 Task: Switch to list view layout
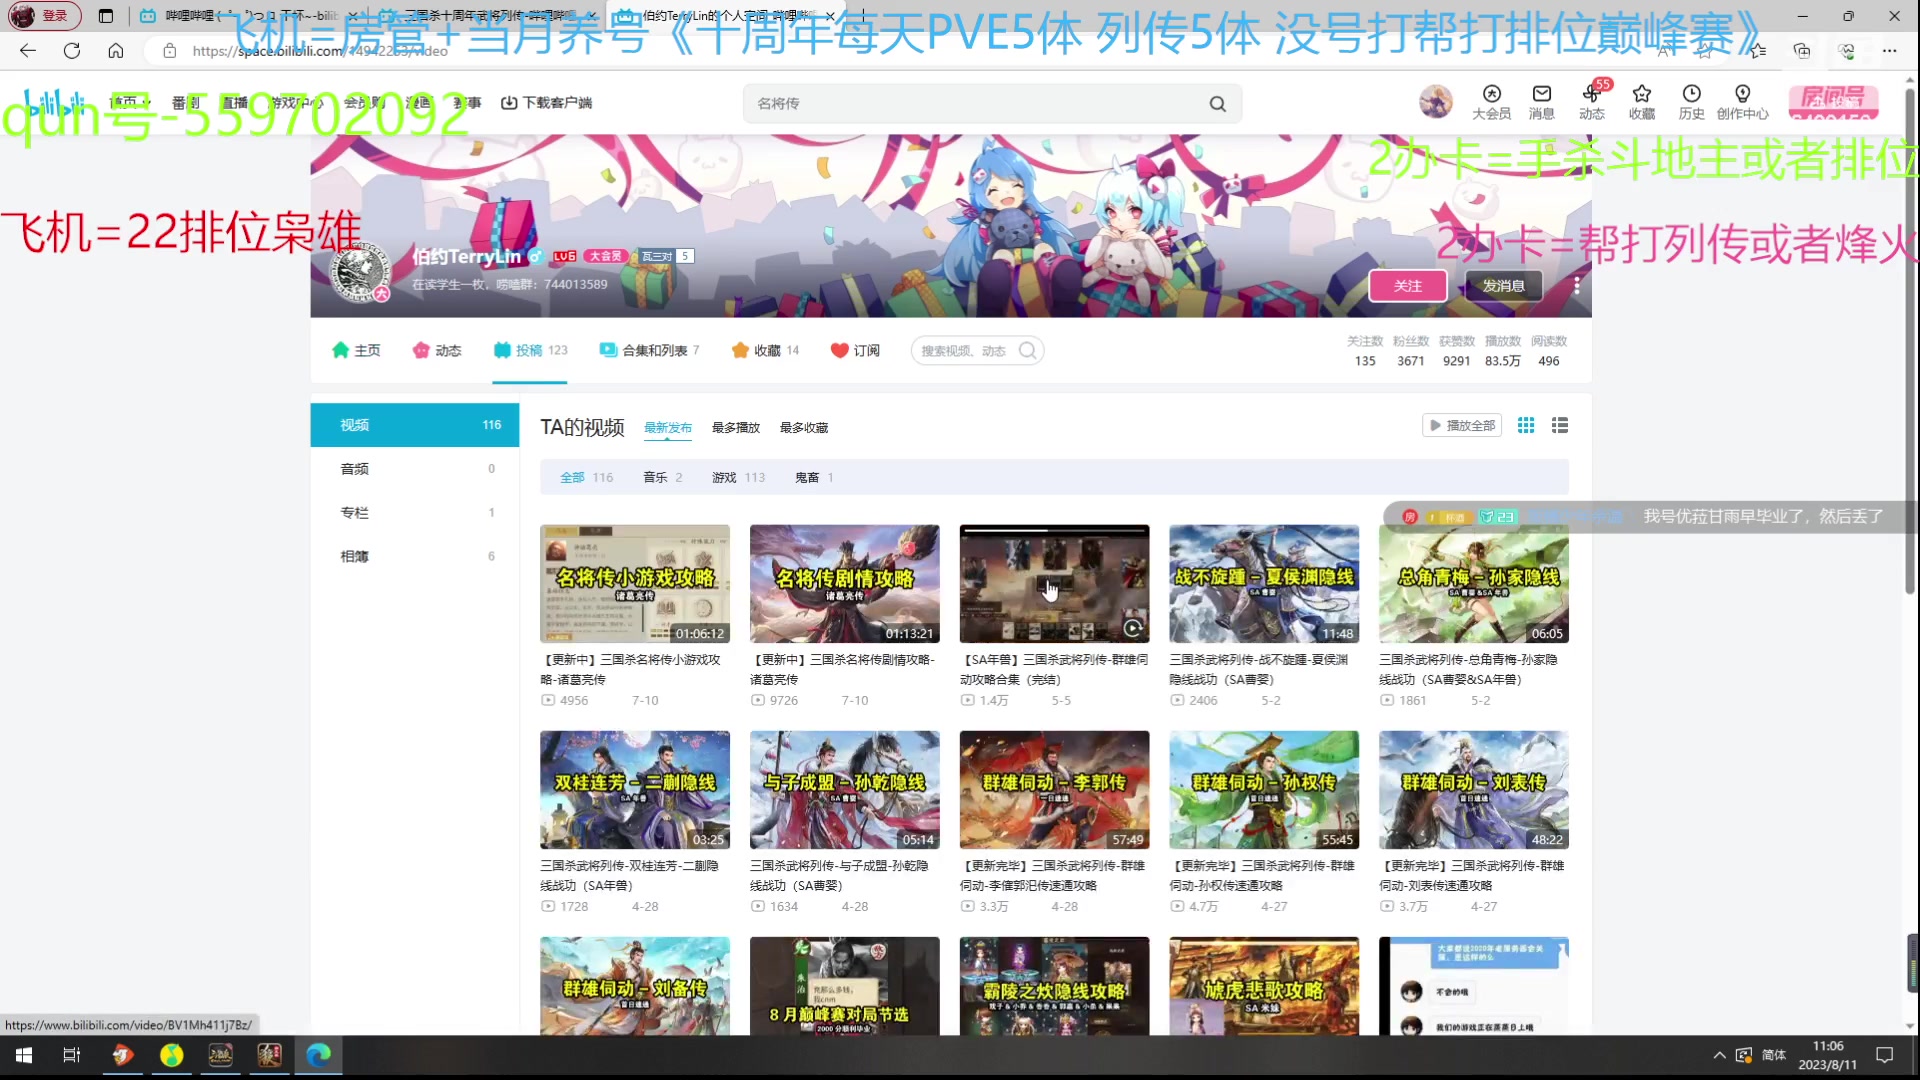coord(1559,426)
